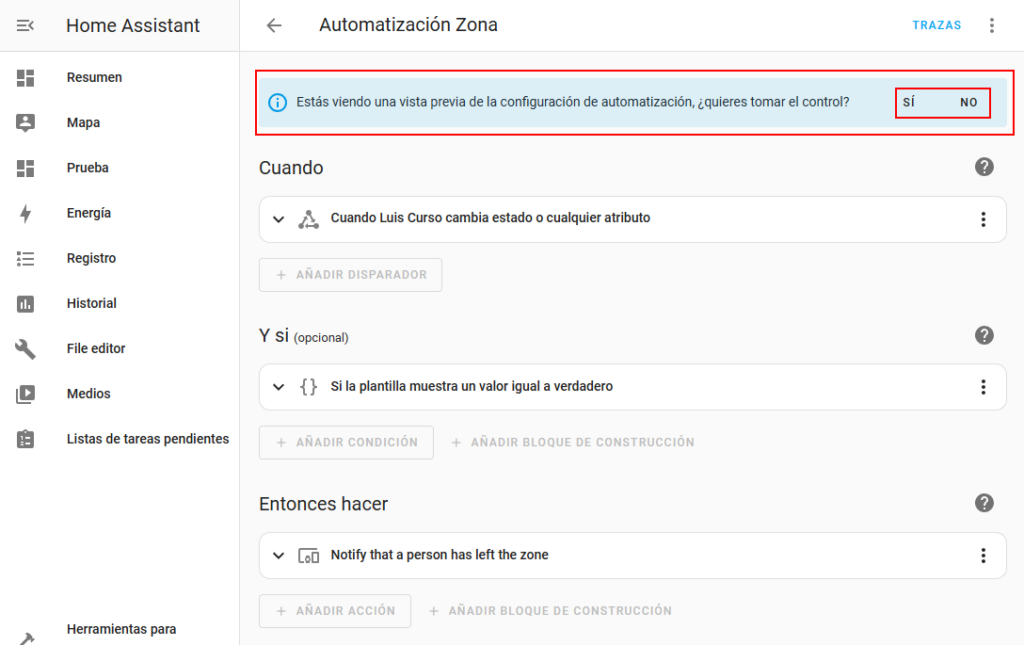Expand the Notify person left zone action

(279, 555)
